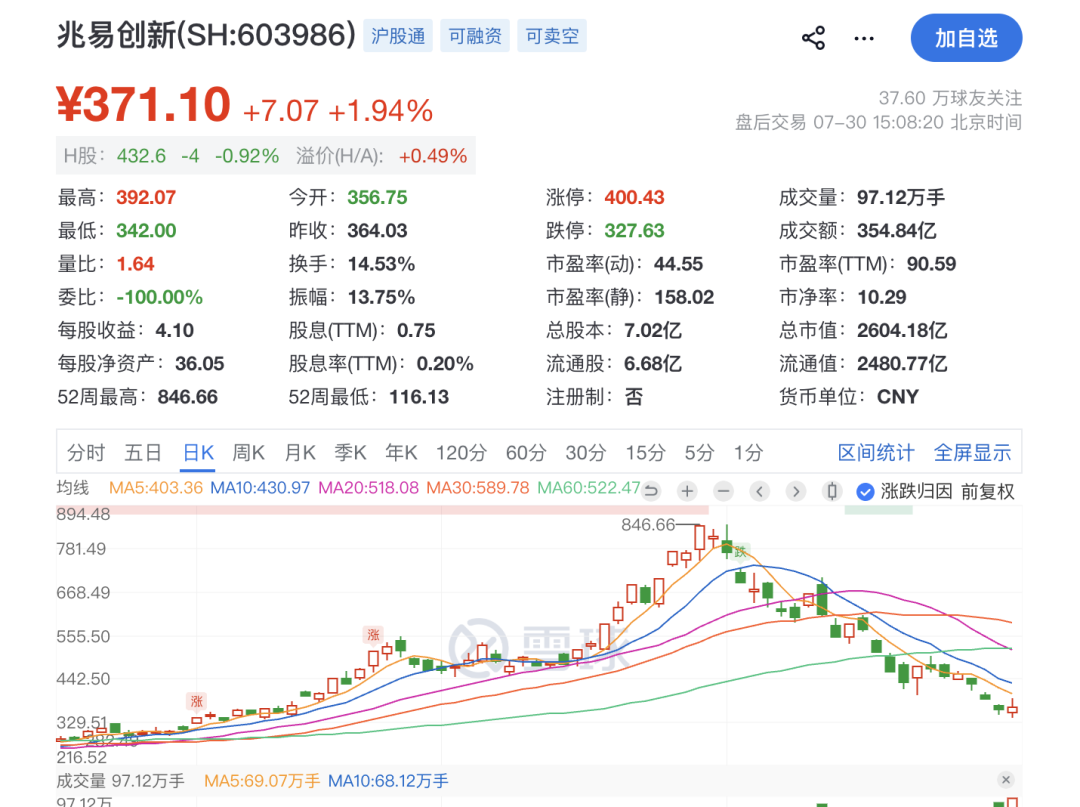
Task: Move chart left with left chevron
Action: [760, 491]
